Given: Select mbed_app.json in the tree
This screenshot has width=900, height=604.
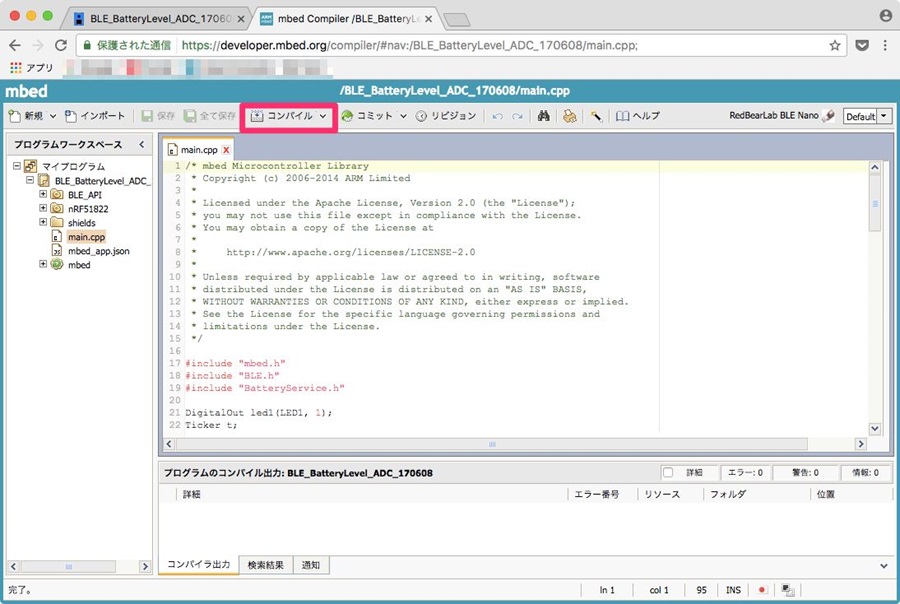Looking at the screenshot, I should click(99, 251).
